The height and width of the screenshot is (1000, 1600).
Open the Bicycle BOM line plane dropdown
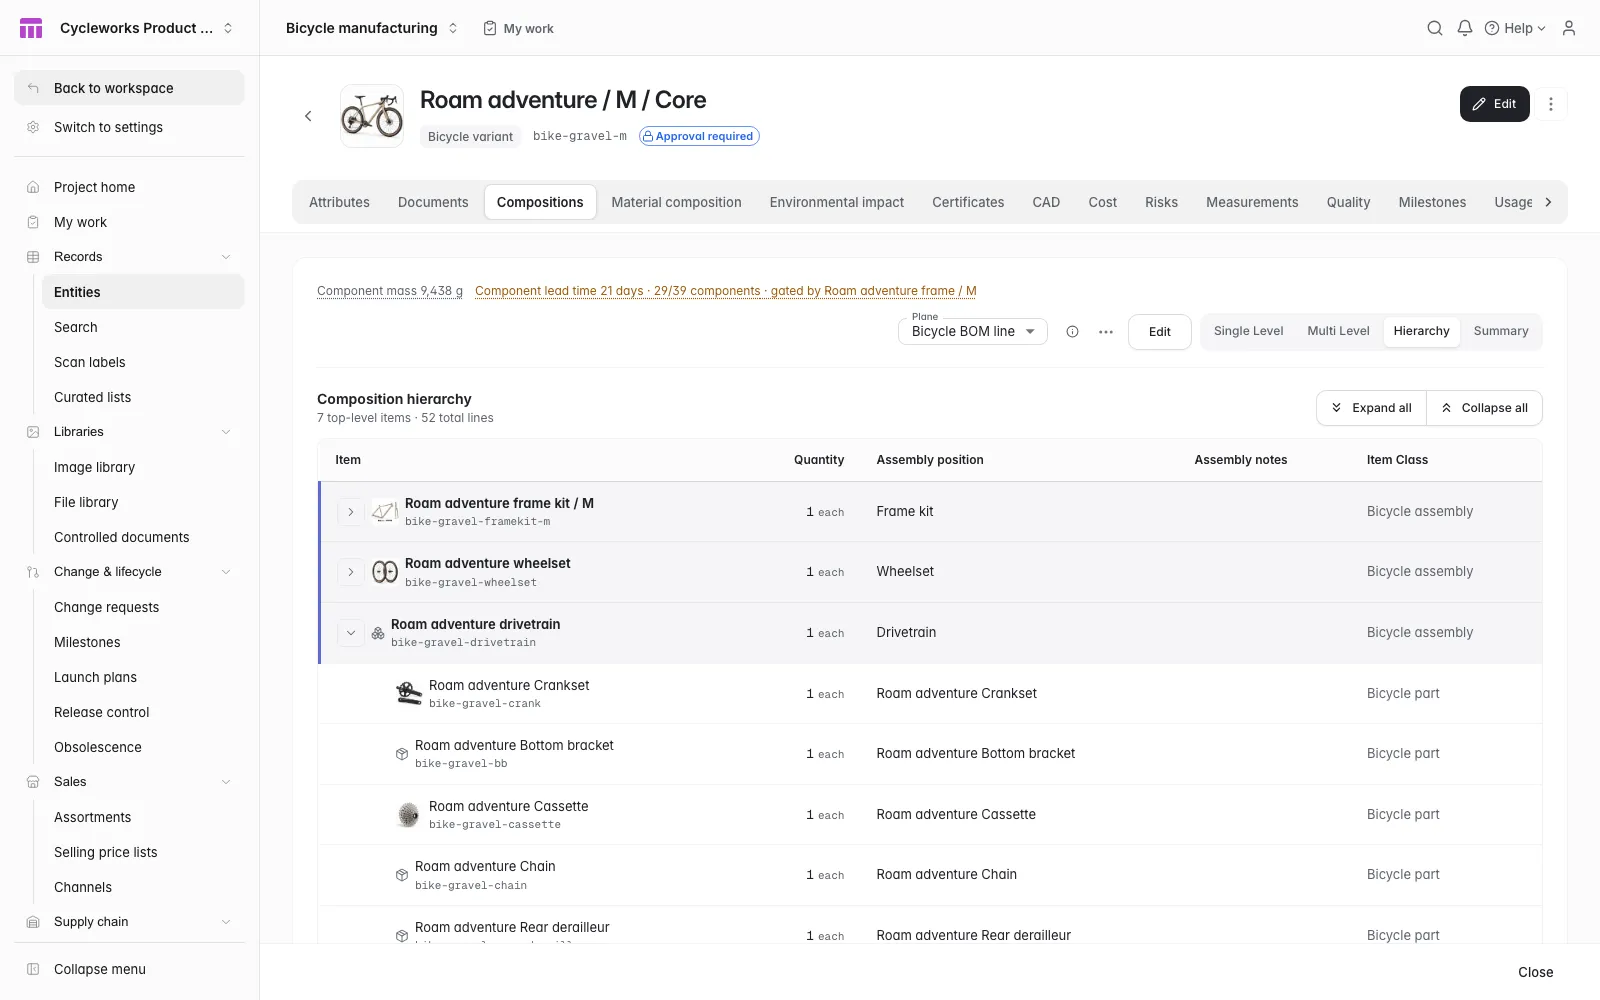[x=973, y=331]
